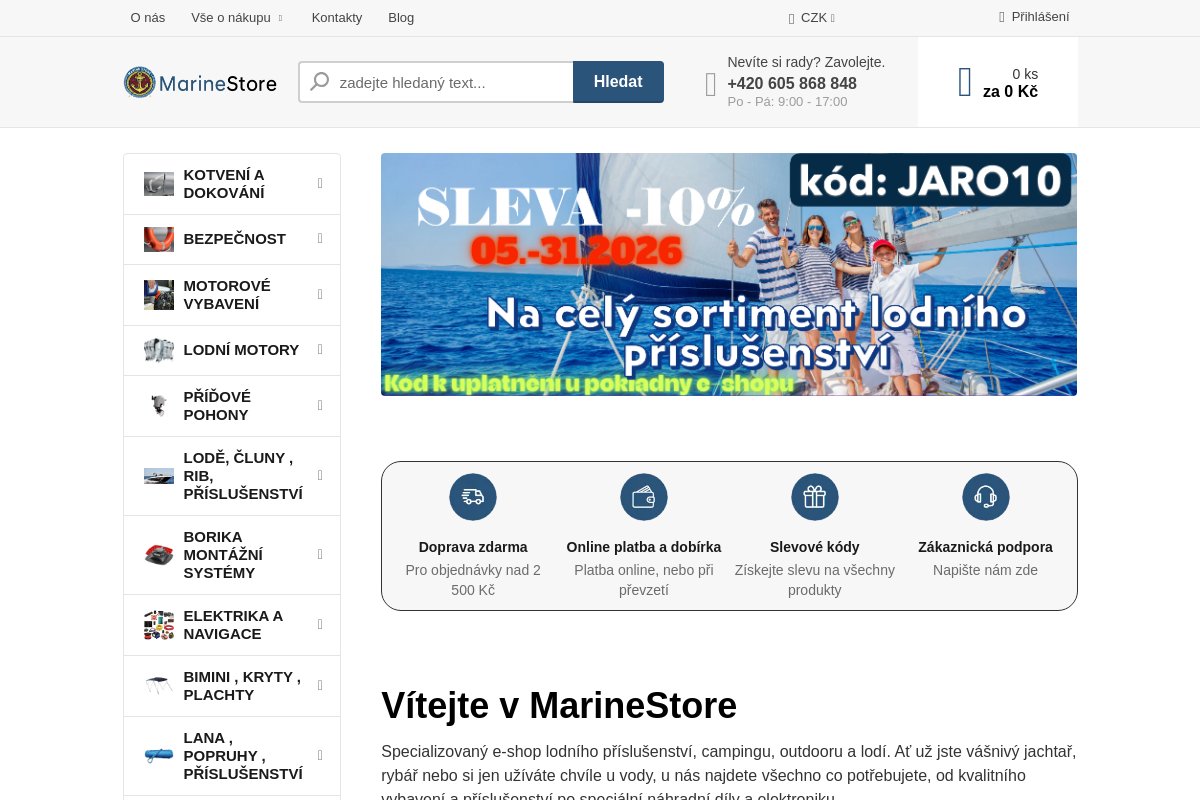This screenshot has width=1200, height=800.
Task: Click the Slevové kódy heading
Action: point(815,547)
